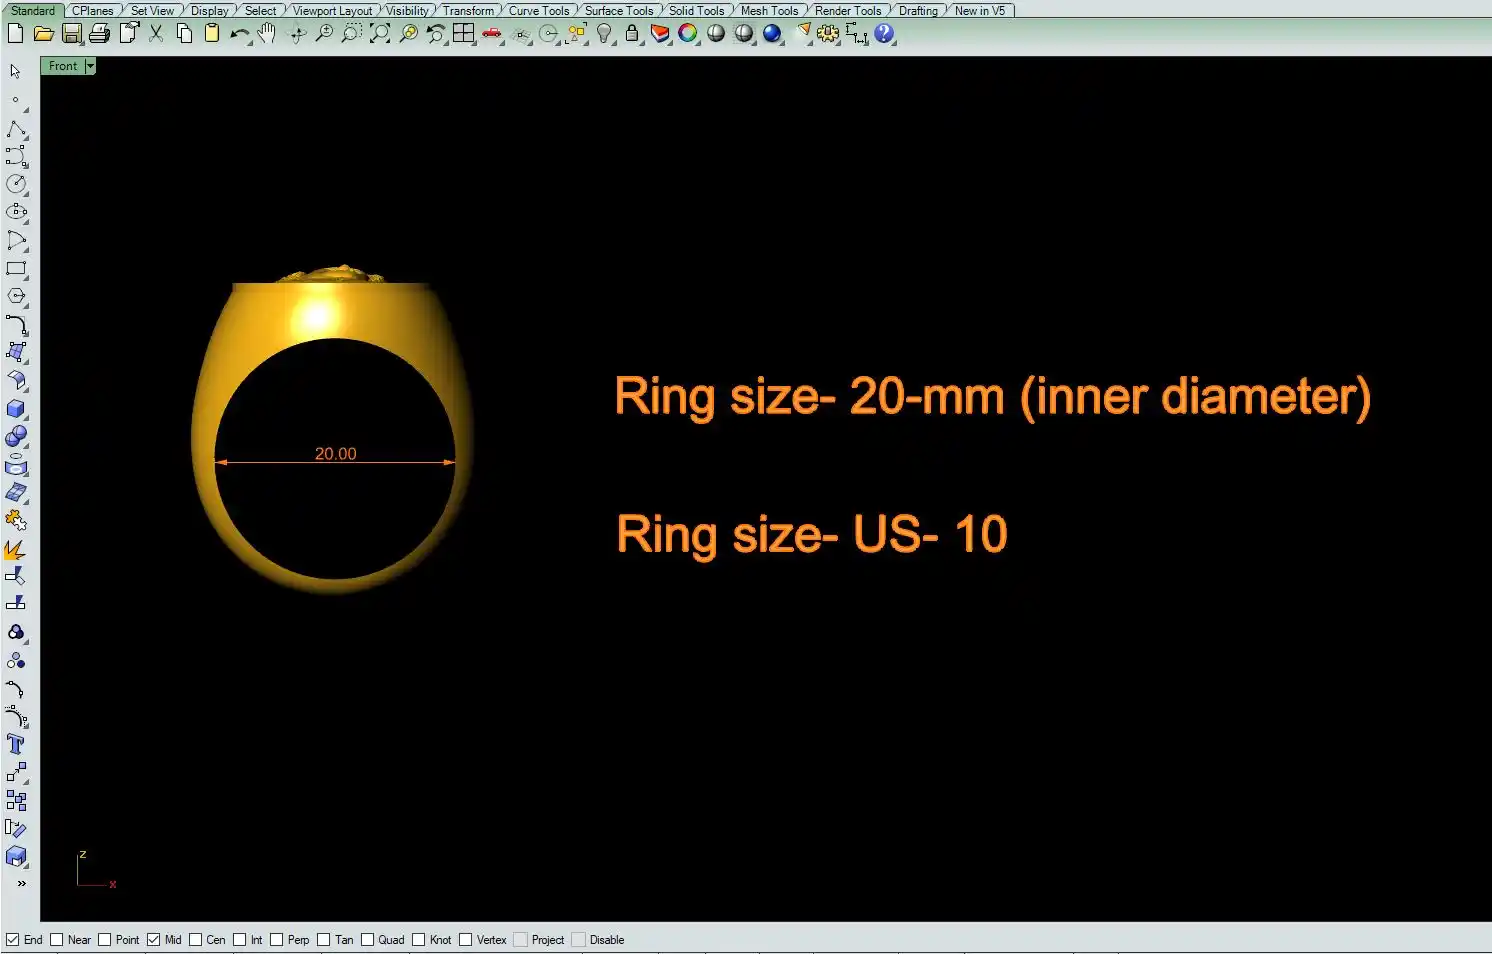The image size is (1492, 954).
Task: Switch to the Curve Tools tab
Action: [538, 11]
